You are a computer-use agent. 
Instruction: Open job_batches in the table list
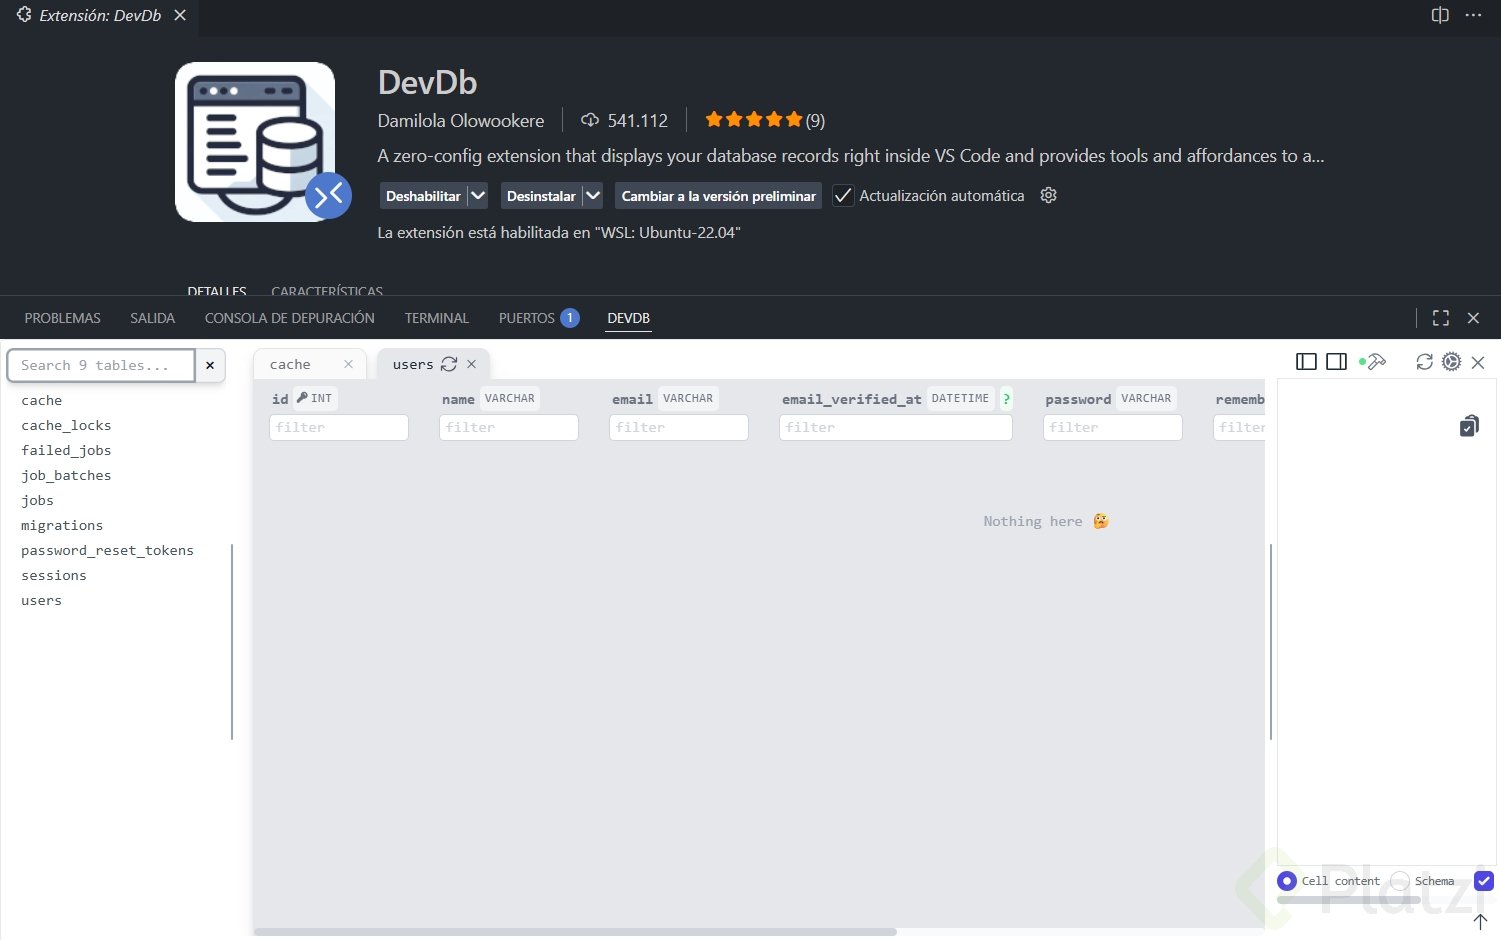click(66, 475)
